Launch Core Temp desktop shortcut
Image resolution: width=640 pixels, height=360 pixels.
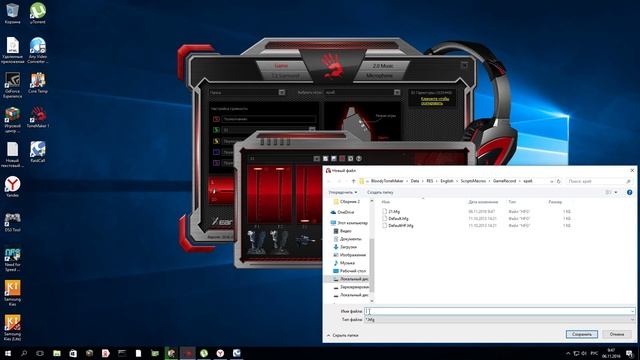point(38,83)
